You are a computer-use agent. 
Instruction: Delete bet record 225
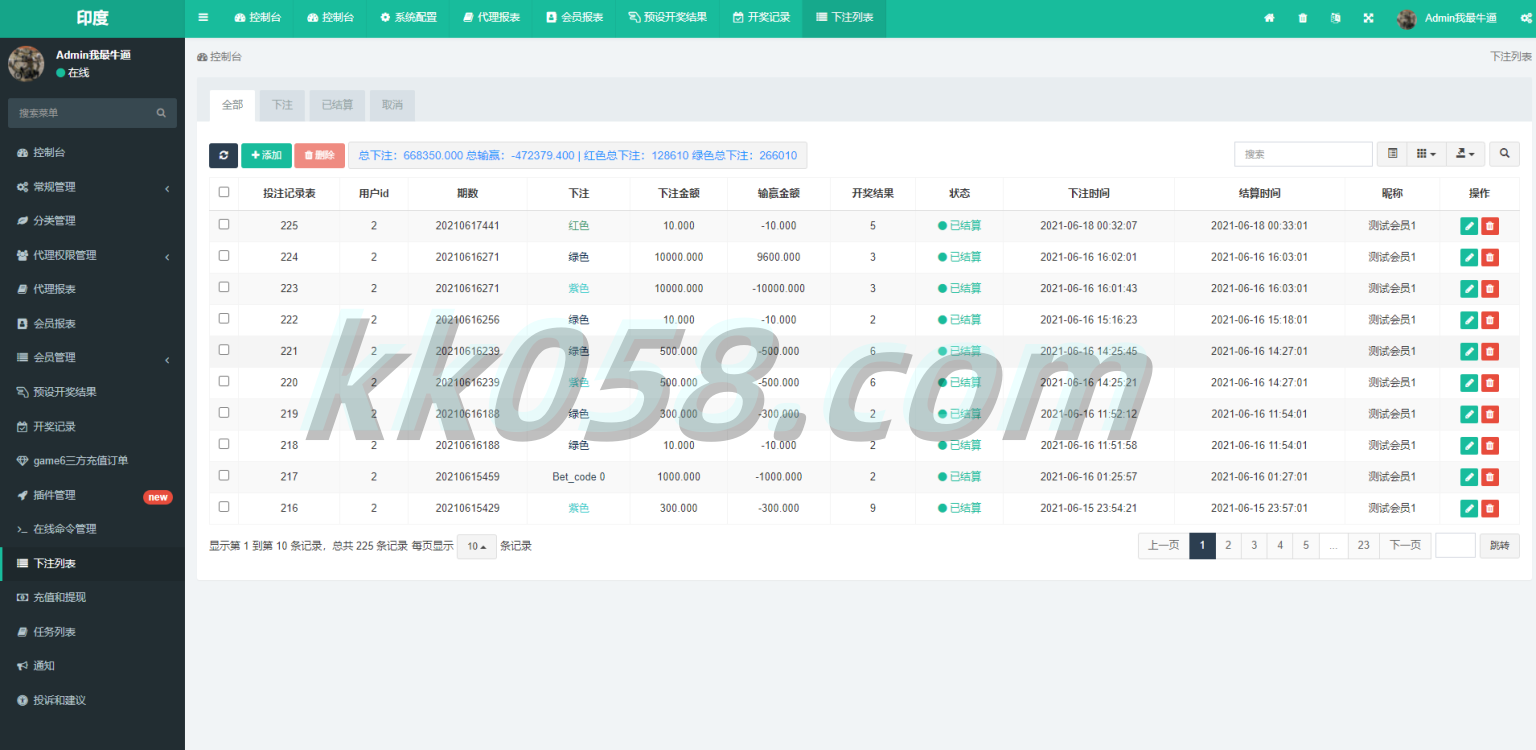click(1490, 226)
